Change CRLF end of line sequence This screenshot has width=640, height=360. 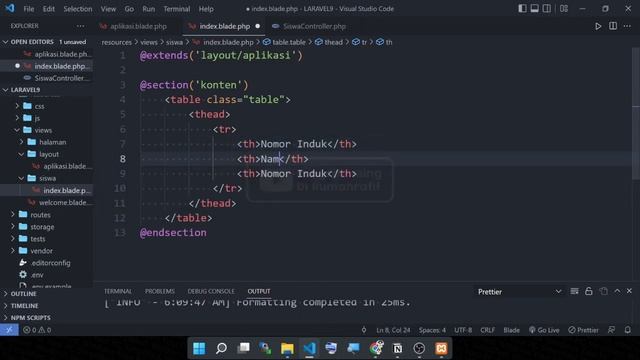coord(487,330)
